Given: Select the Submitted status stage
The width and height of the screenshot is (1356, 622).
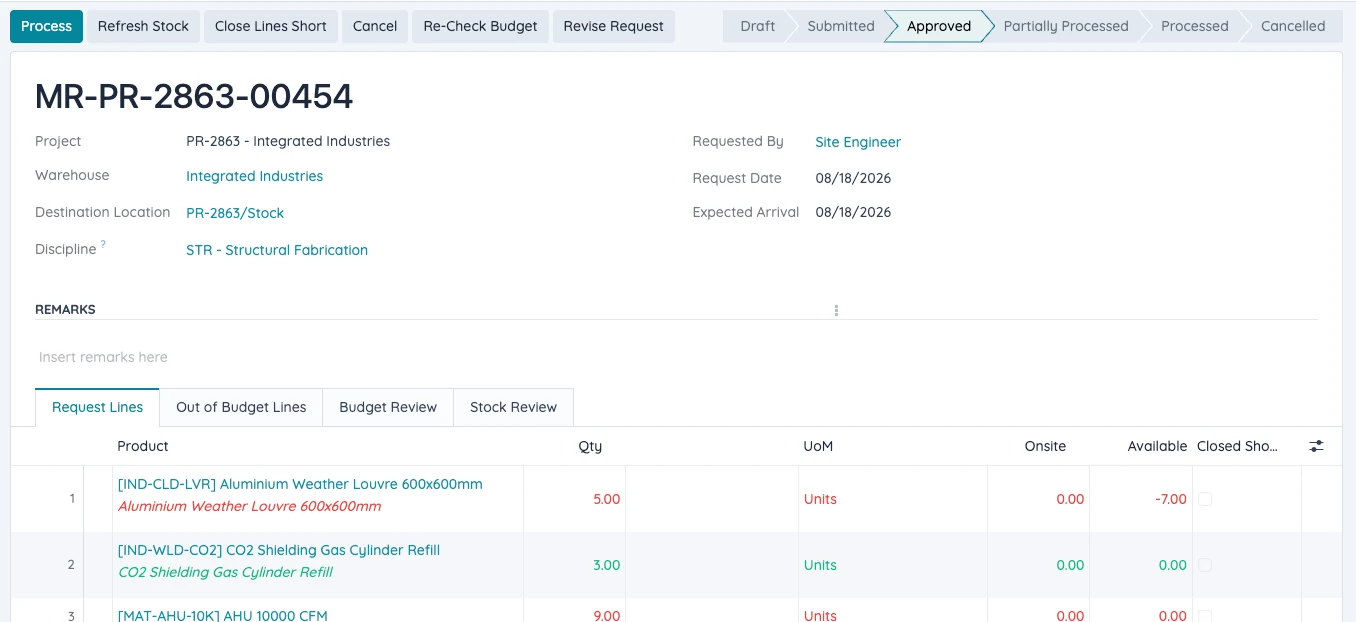Looking at the screenshot, I should (840, 26).
